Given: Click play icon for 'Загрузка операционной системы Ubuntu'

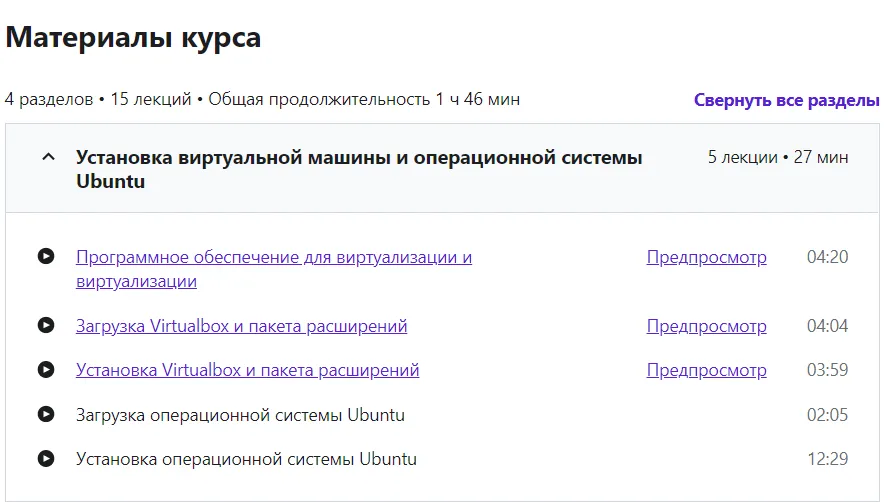Looking at the screenshot, I should (x=45, y=414).
